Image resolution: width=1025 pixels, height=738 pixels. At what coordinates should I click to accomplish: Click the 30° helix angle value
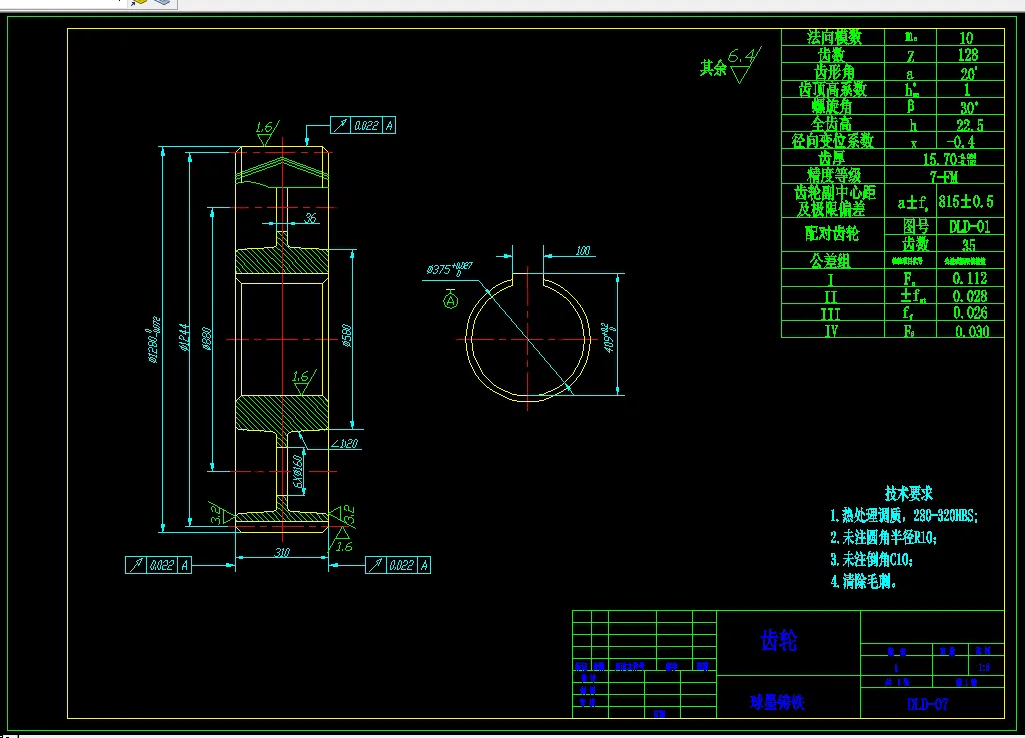tap(969, 107)
